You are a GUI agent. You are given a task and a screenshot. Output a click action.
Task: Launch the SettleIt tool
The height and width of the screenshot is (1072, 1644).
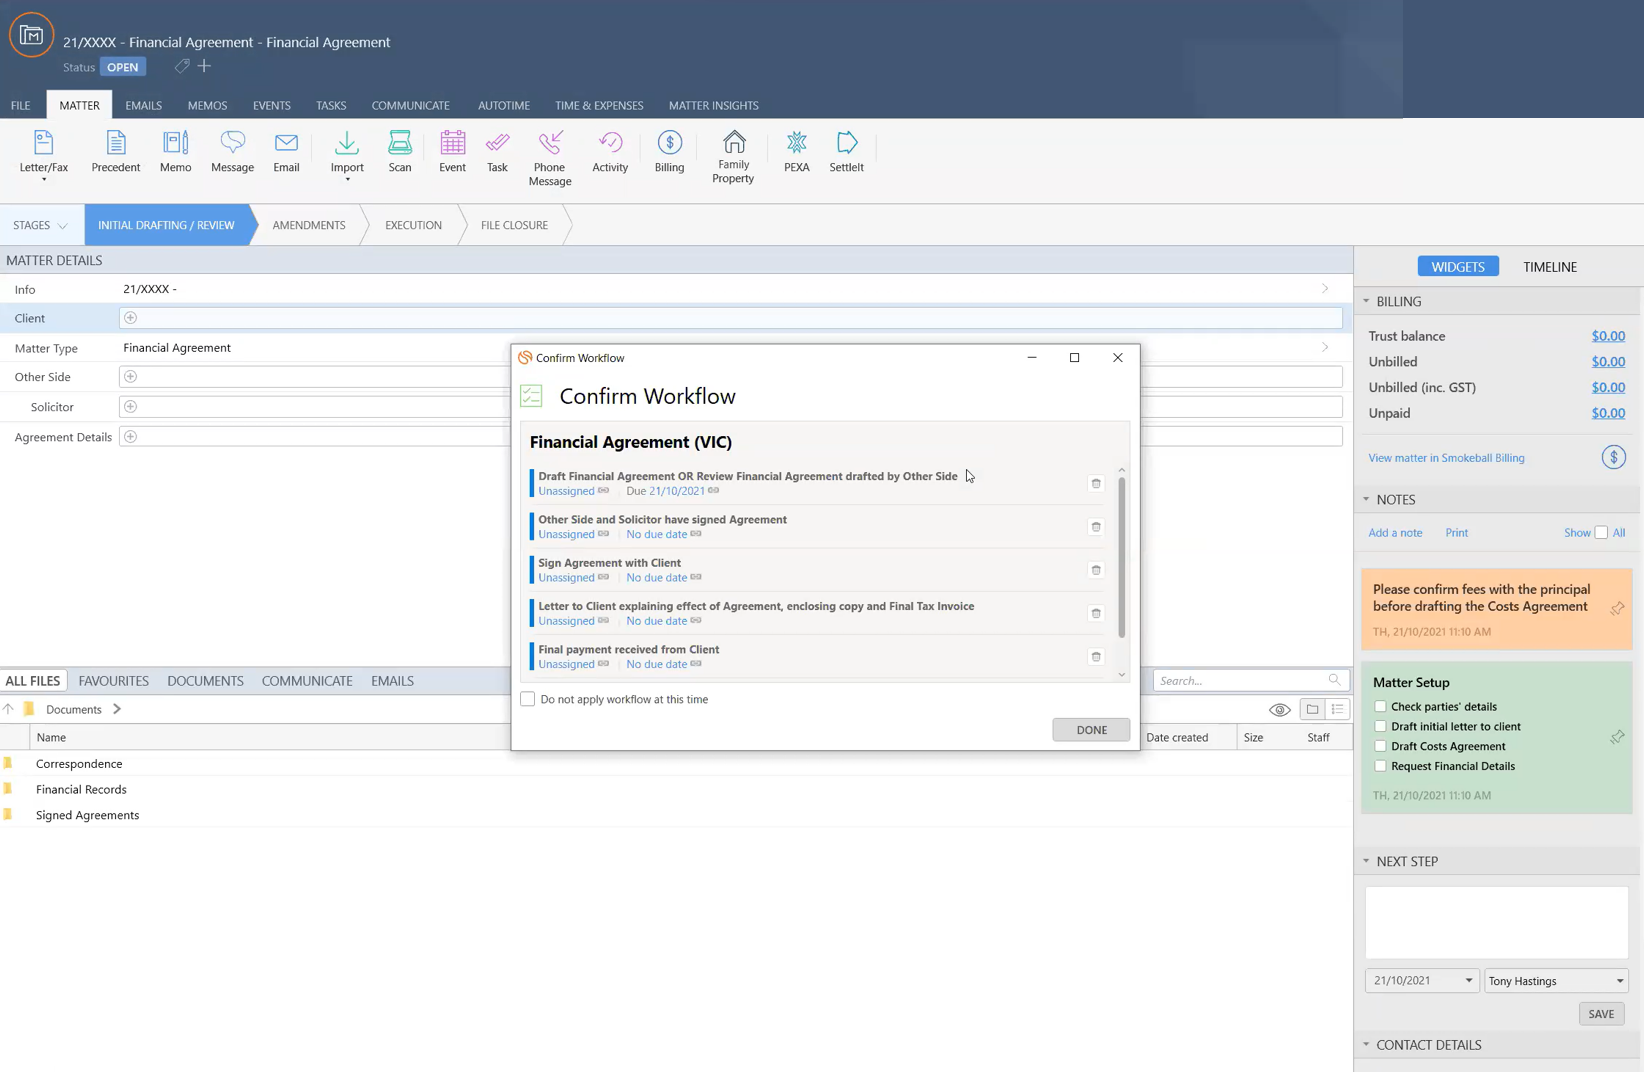click(x=846, y=153)
